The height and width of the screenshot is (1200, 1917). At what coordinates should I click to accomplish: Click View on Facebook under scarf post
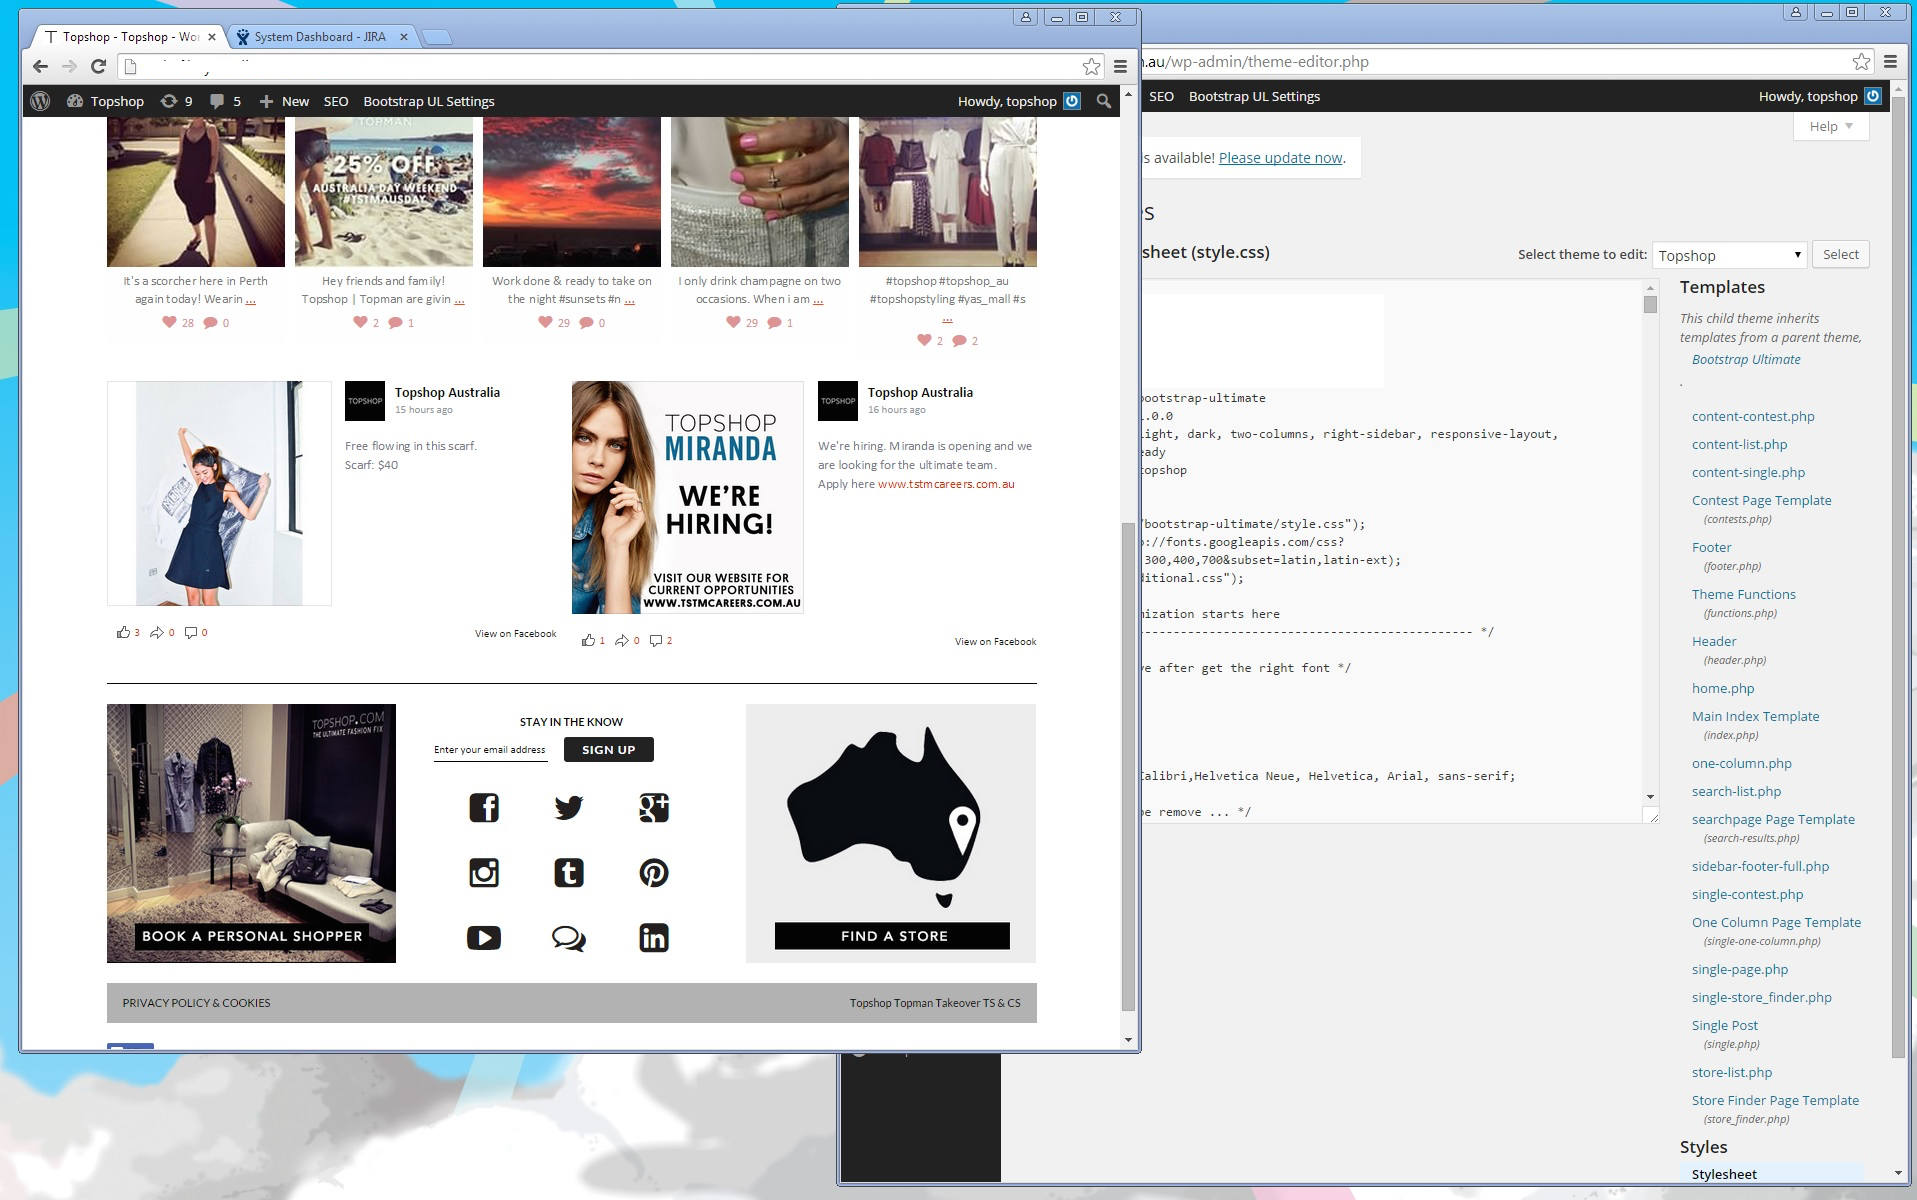pos(515,633)
